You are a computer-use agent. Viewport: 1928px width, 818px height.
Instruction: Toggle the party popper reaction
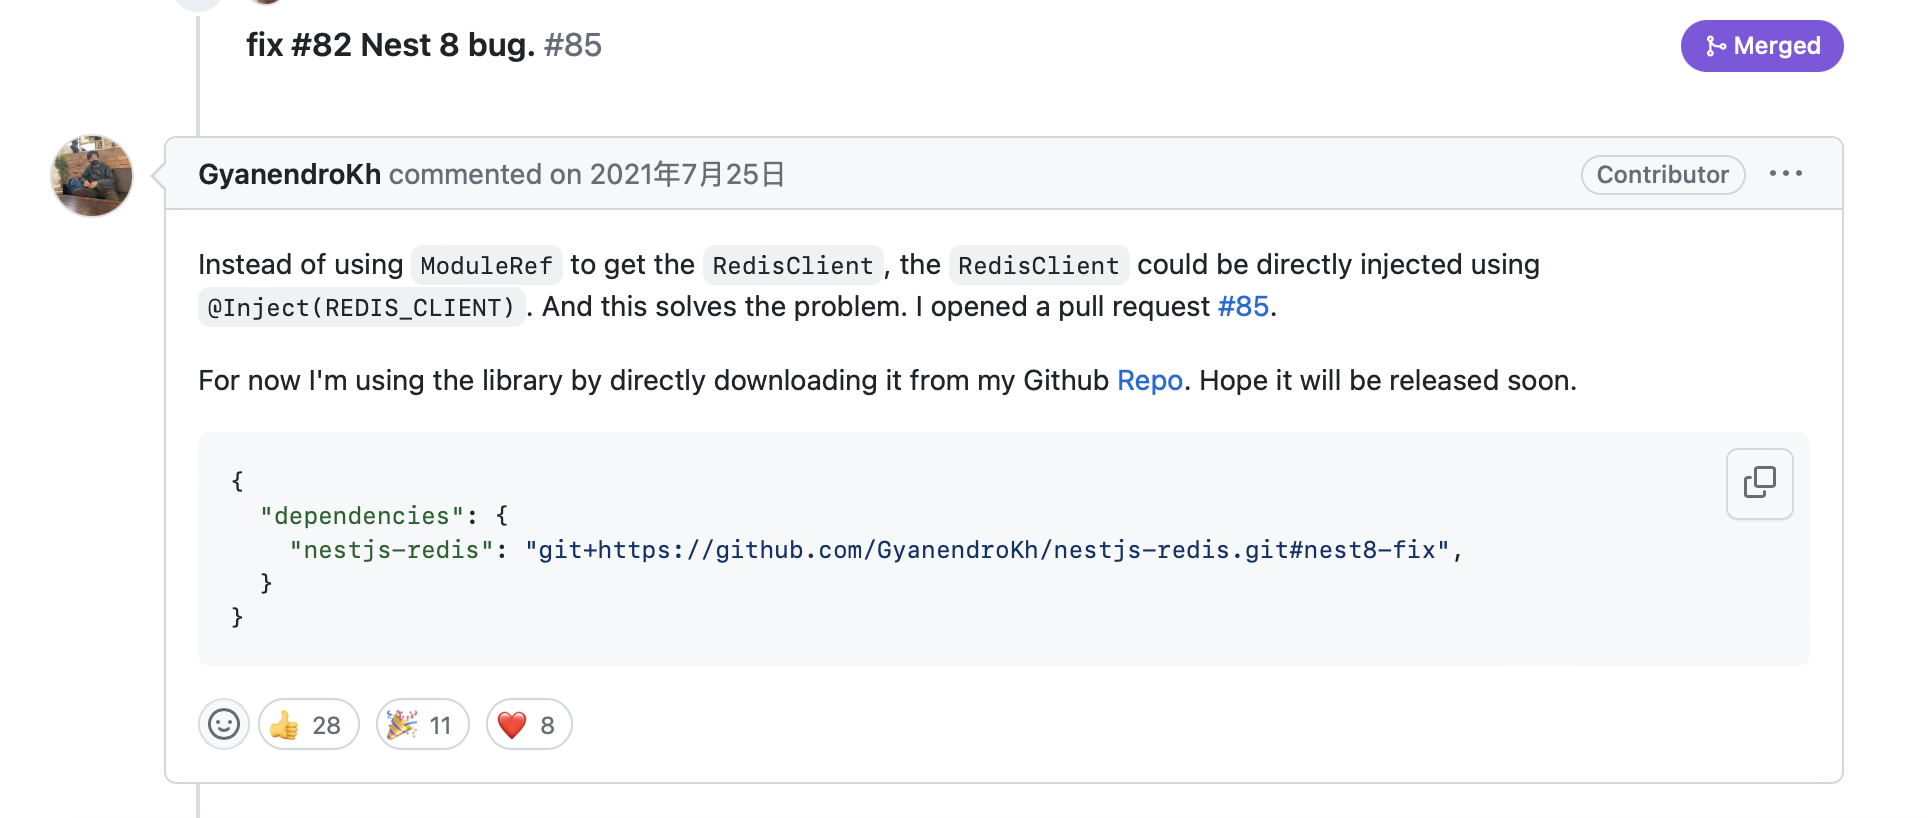(x=422, y=724)
